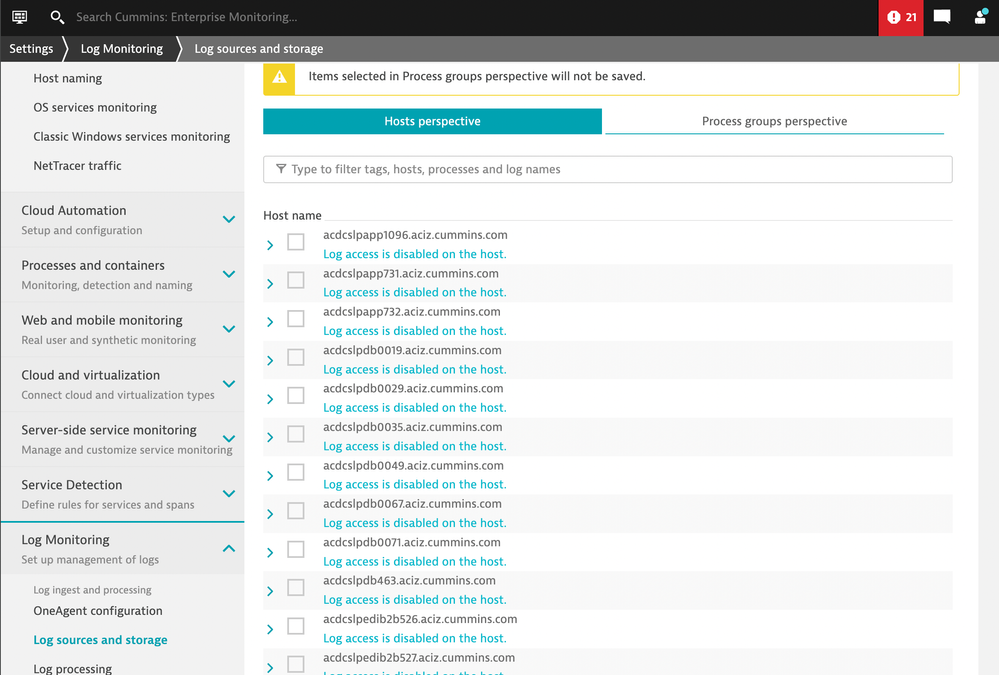999x675 pixels.
Task: Open the chat notifications icon
Action: coord(942,17)
